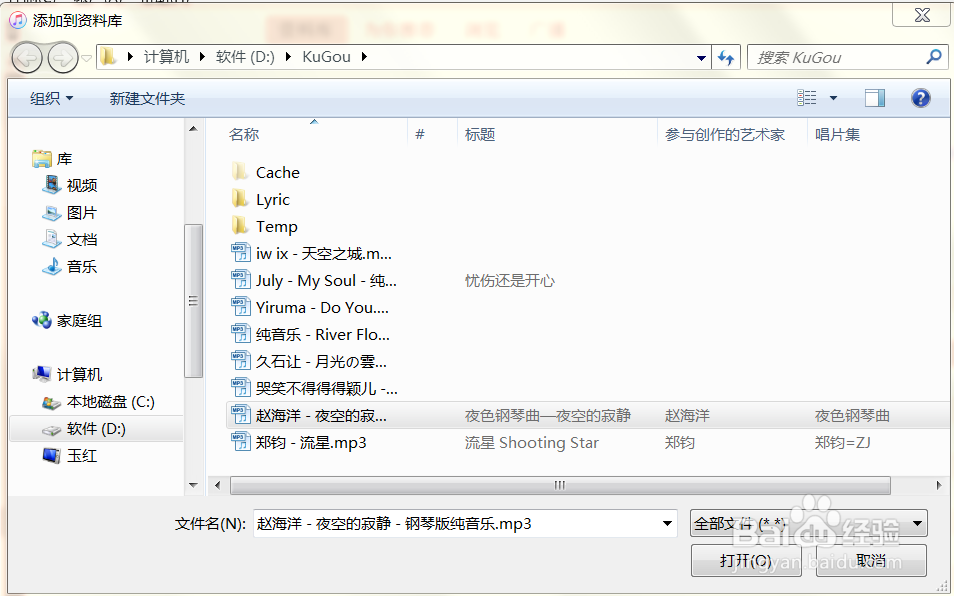The width and height of the screenshot is (954, 596).
Task: Click the file list horizontal scrollbar thumb
Action: pyautogui.click(x=560, y=485)
